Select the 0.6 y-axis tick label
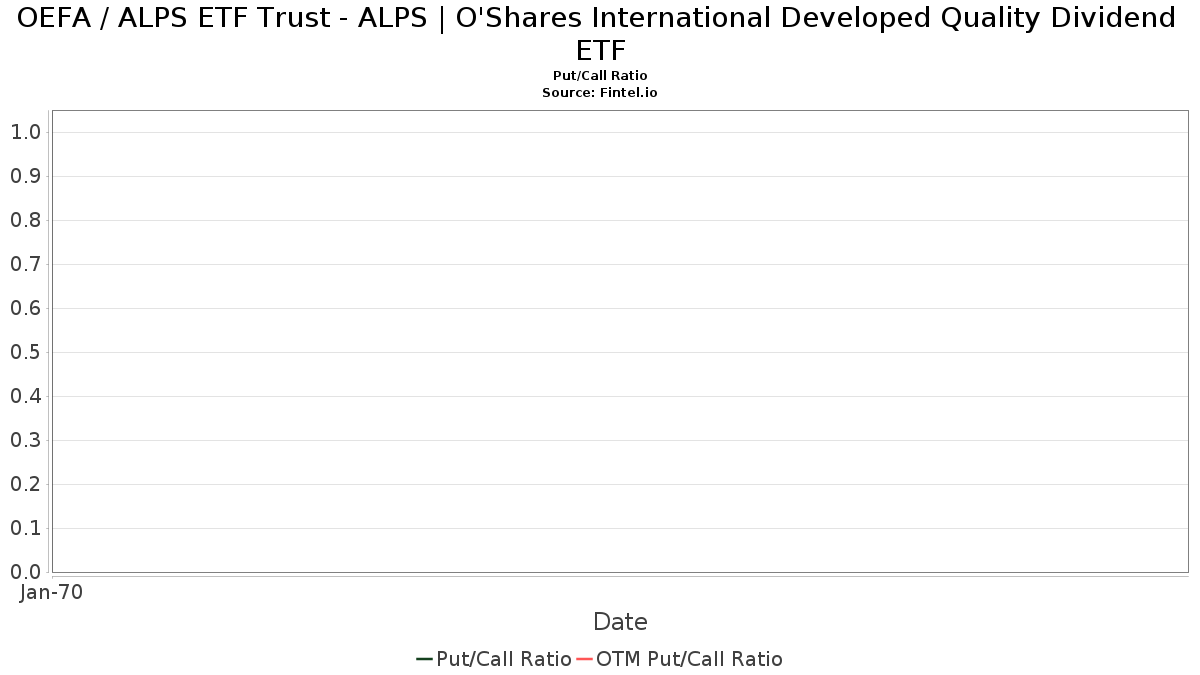Screen dimensions: 1200x675 tap(25, 308)
